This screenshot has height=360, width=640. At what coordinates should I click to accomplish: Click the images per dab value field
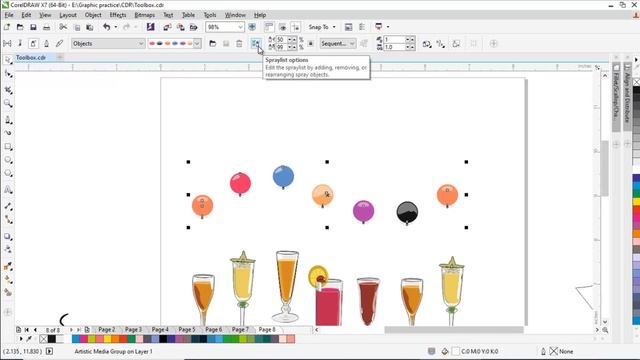point(395,40)
